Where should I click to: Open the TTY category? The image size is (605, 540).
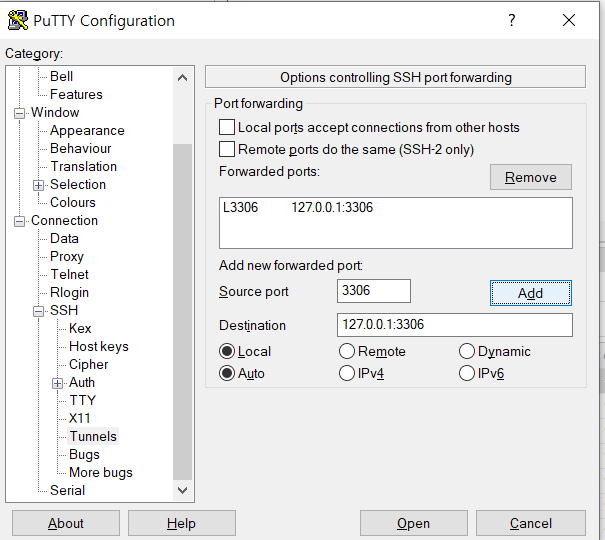tap(83, 400)
